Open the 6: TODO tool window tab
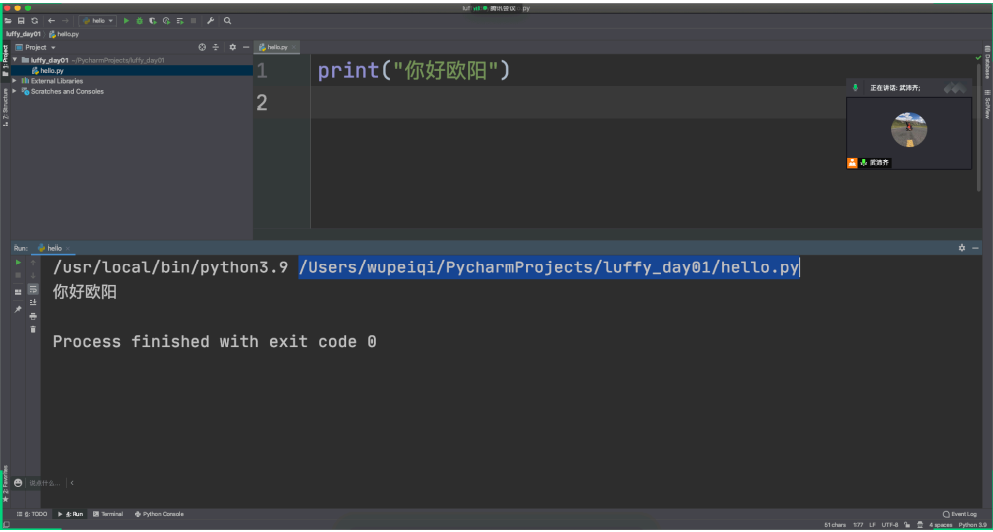 click(x=32, y=514)
